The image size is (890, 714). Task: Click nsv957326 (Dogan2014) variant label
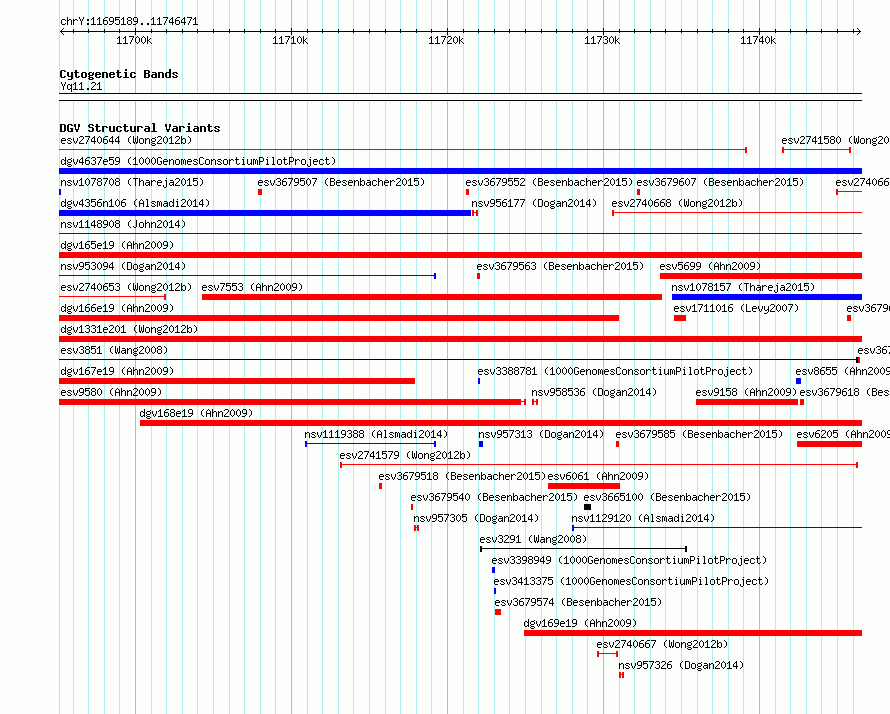click(681, 665)
